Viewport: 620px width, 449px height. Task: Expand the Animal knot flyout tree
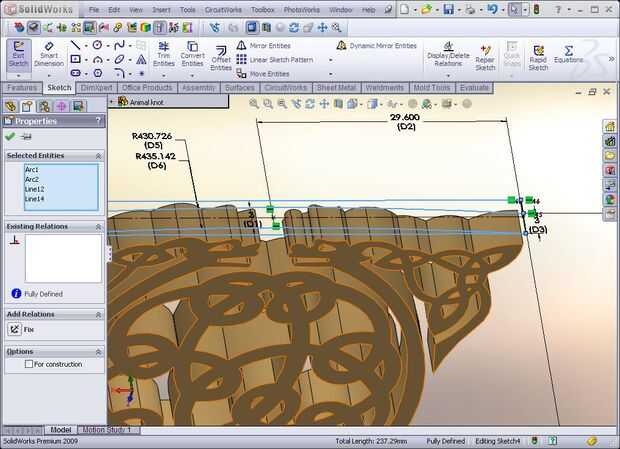[x=112, y=102]
